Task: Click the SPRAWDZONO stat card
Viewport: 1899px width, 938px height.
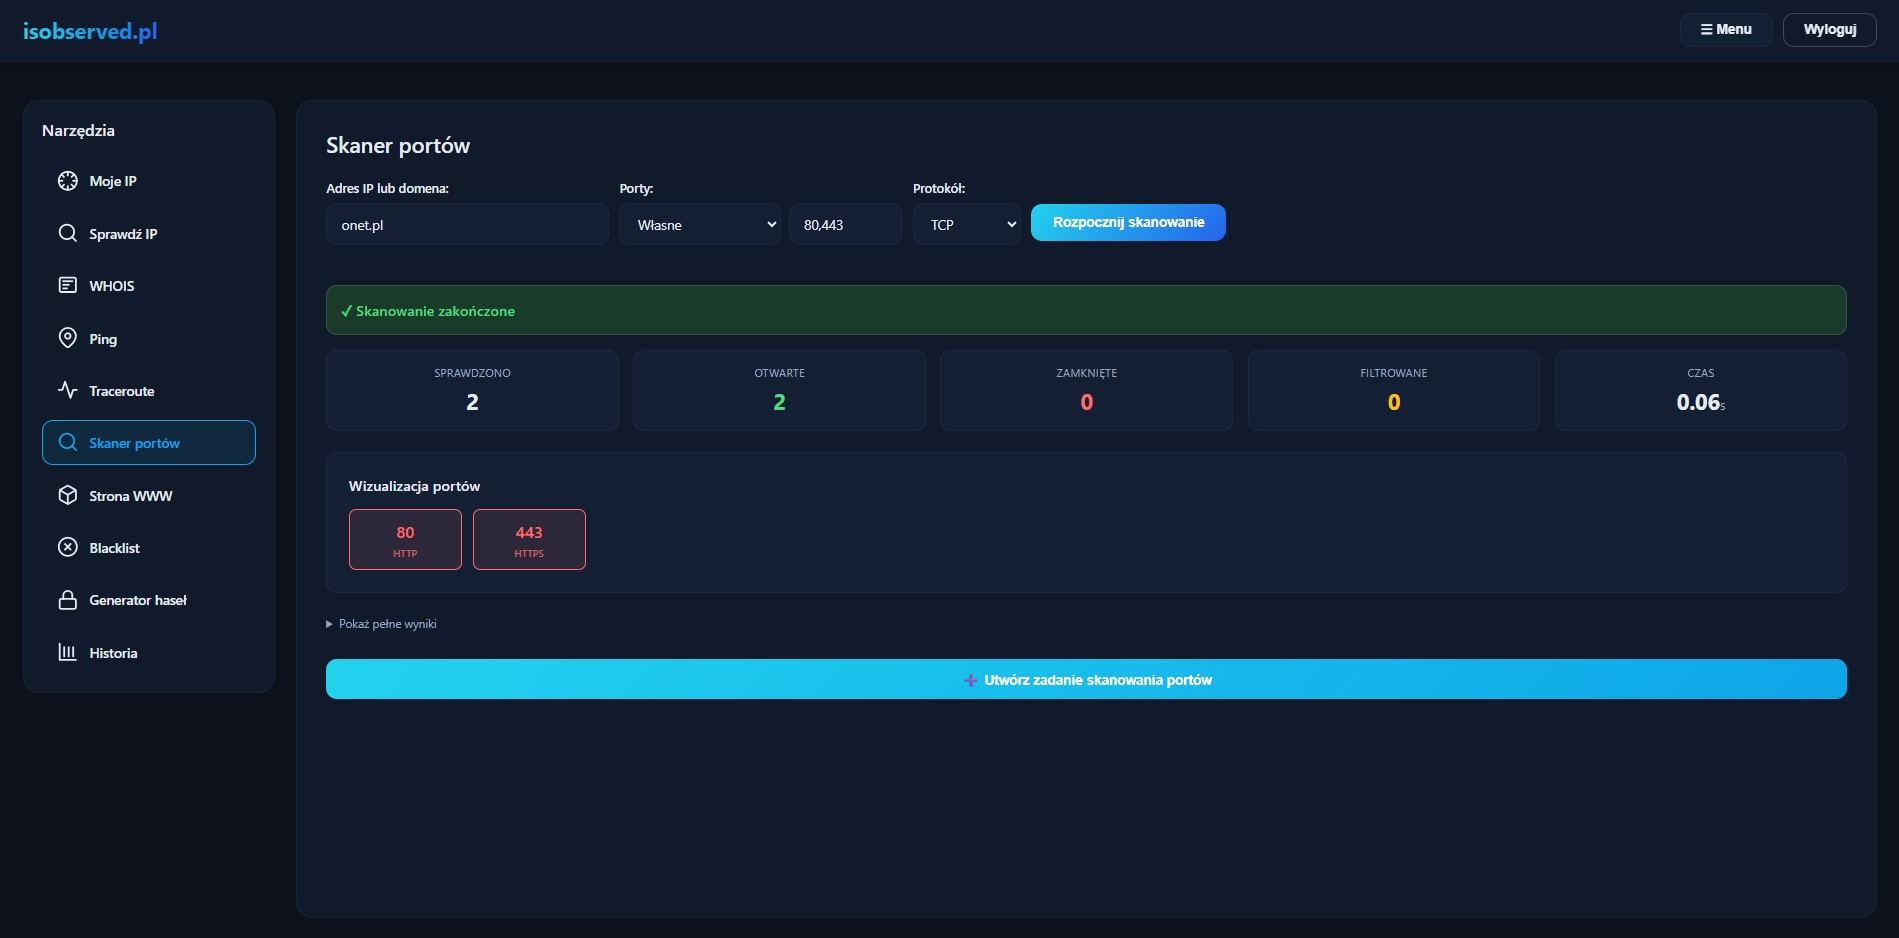Action: click(x=472, y=390)
